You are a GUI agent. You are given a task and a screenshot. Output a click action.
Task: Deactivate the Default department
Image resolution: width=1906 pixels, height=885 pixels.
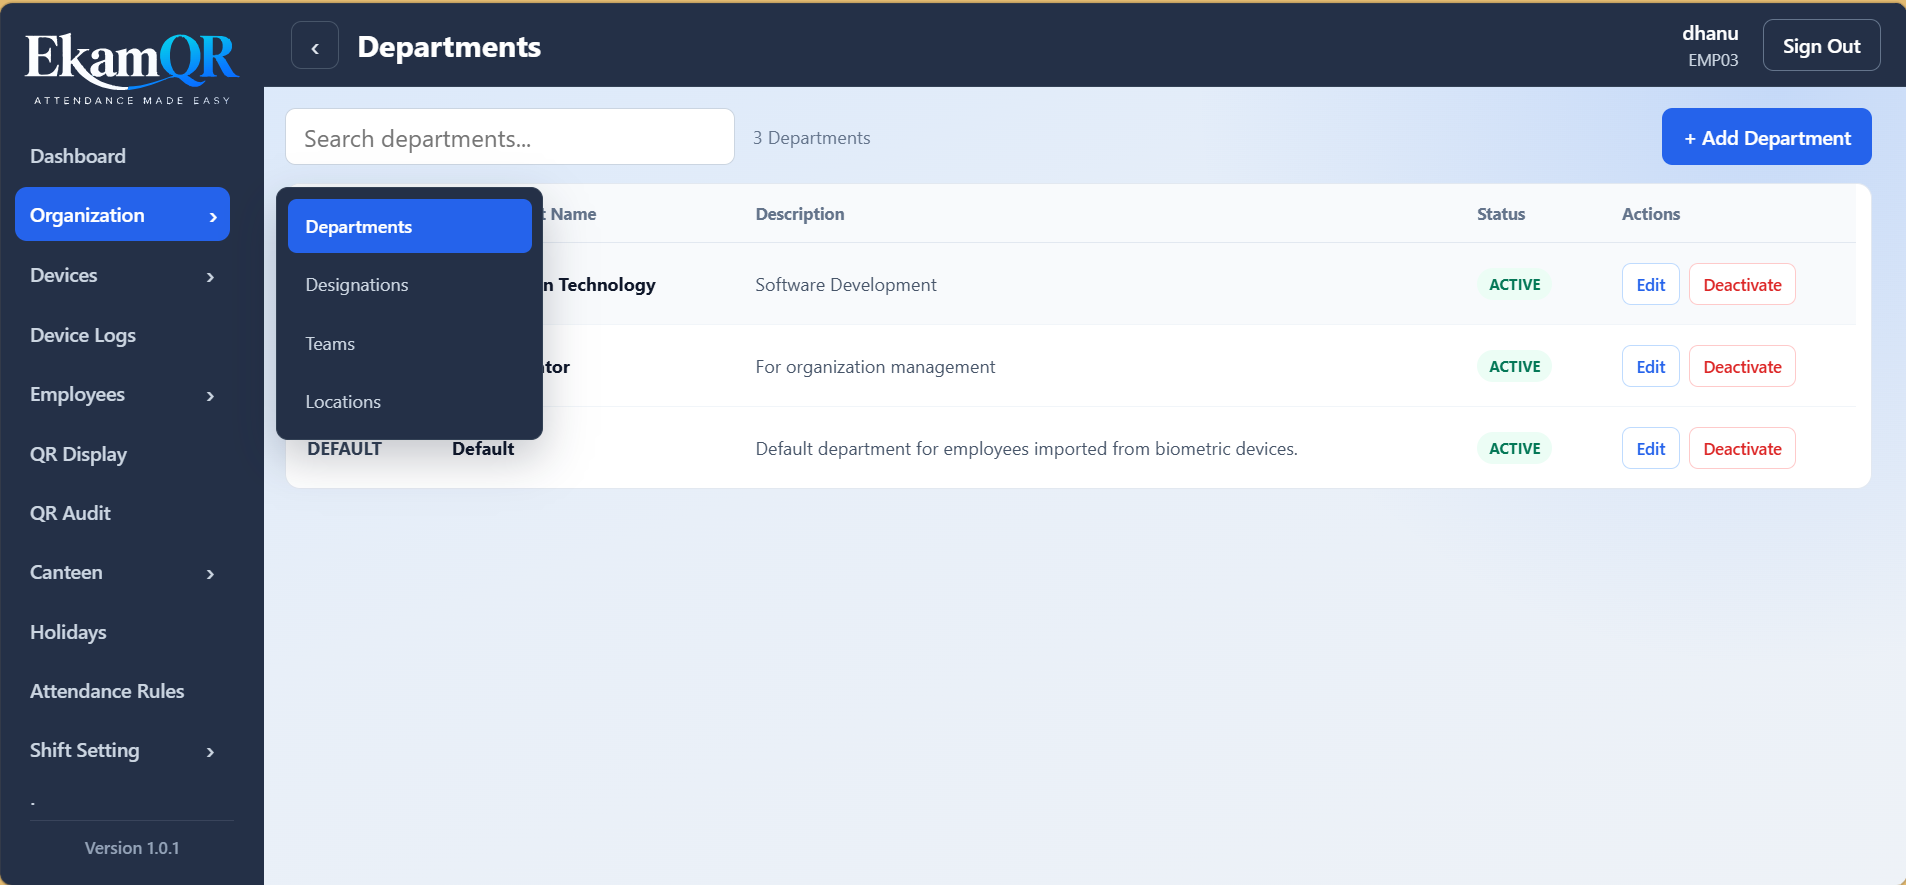point(1742,449)
